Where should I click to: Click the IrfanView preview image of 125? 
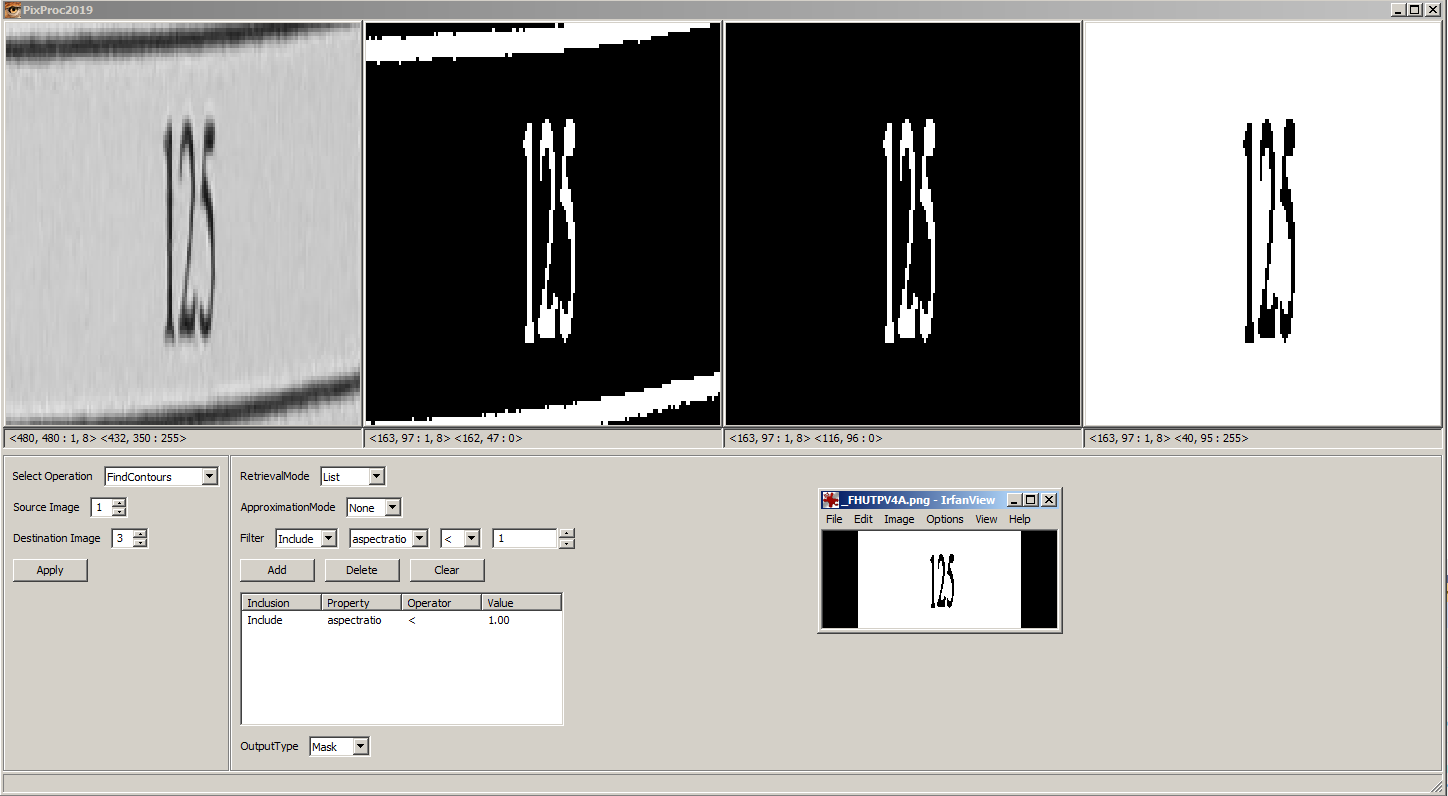pos(939,579)
